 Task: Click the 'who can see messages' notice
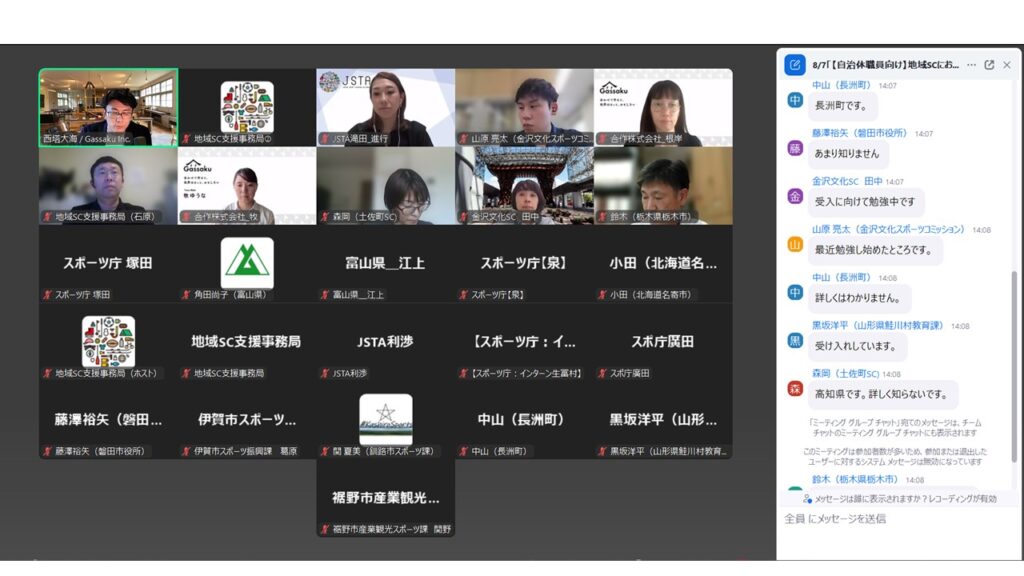[904, 498]
